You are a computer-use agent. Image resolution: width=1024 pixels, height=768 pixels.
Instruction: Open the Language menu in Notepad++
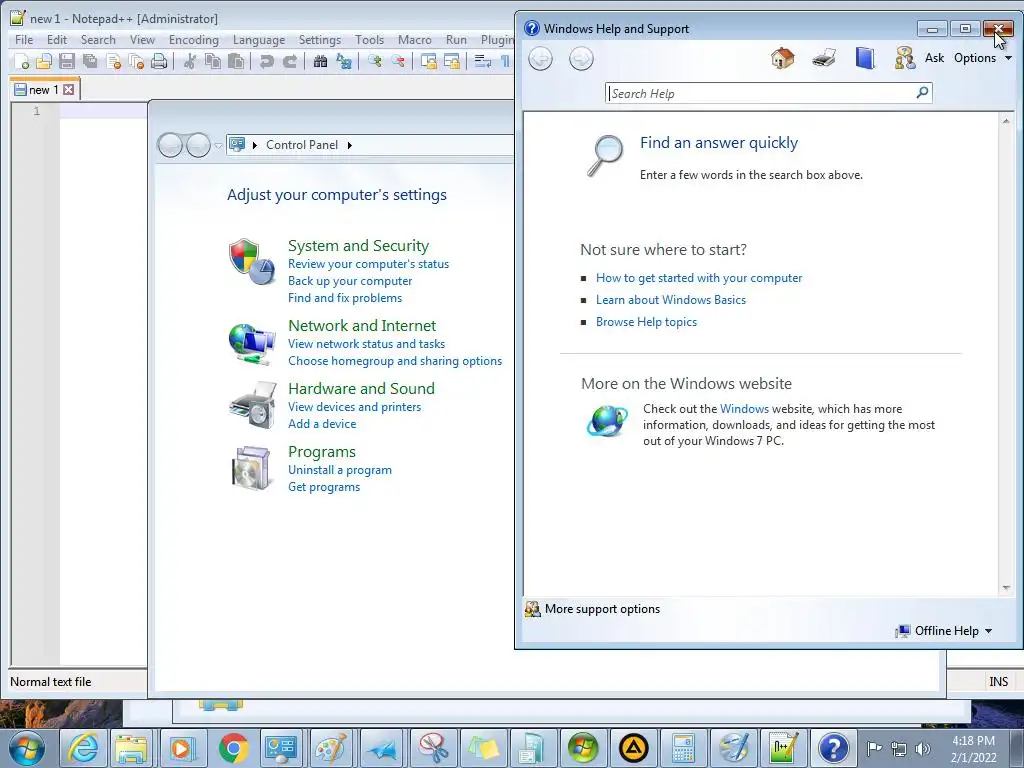coord(259,40)
